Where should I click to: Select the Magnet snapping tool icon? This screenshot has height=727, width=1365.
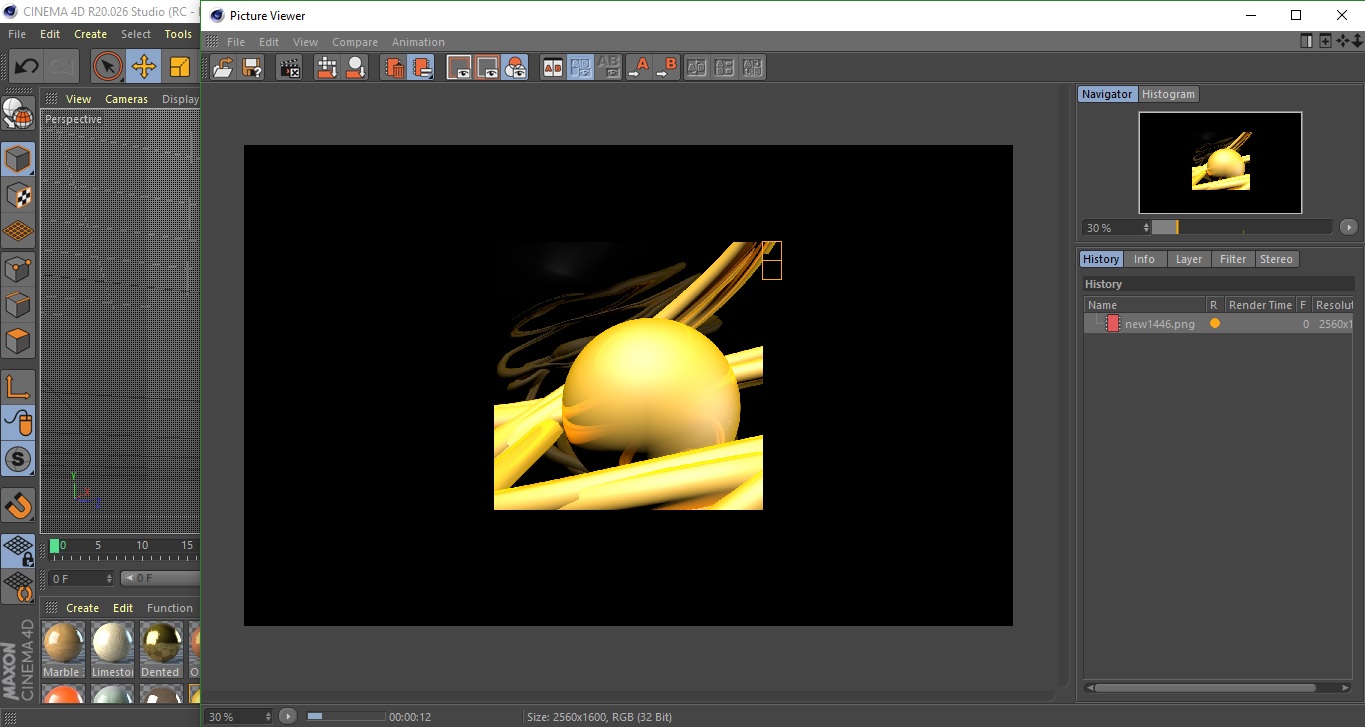click(18, 505)
